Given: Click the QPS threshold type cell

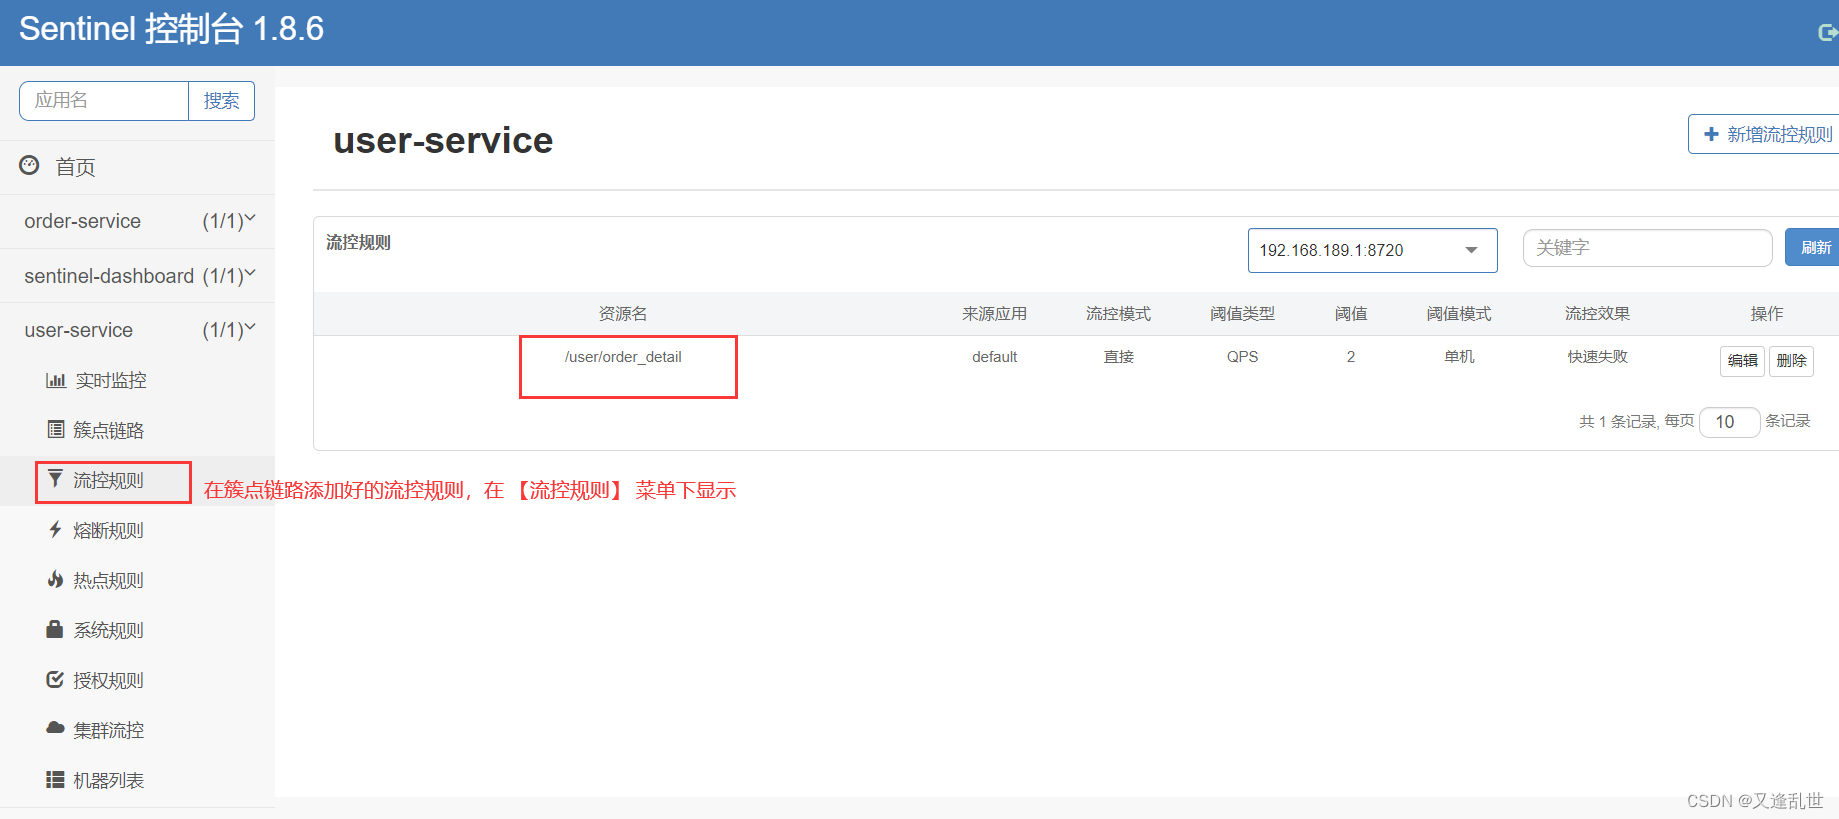Looking at the screenshot, I should tap(1242, 357).
